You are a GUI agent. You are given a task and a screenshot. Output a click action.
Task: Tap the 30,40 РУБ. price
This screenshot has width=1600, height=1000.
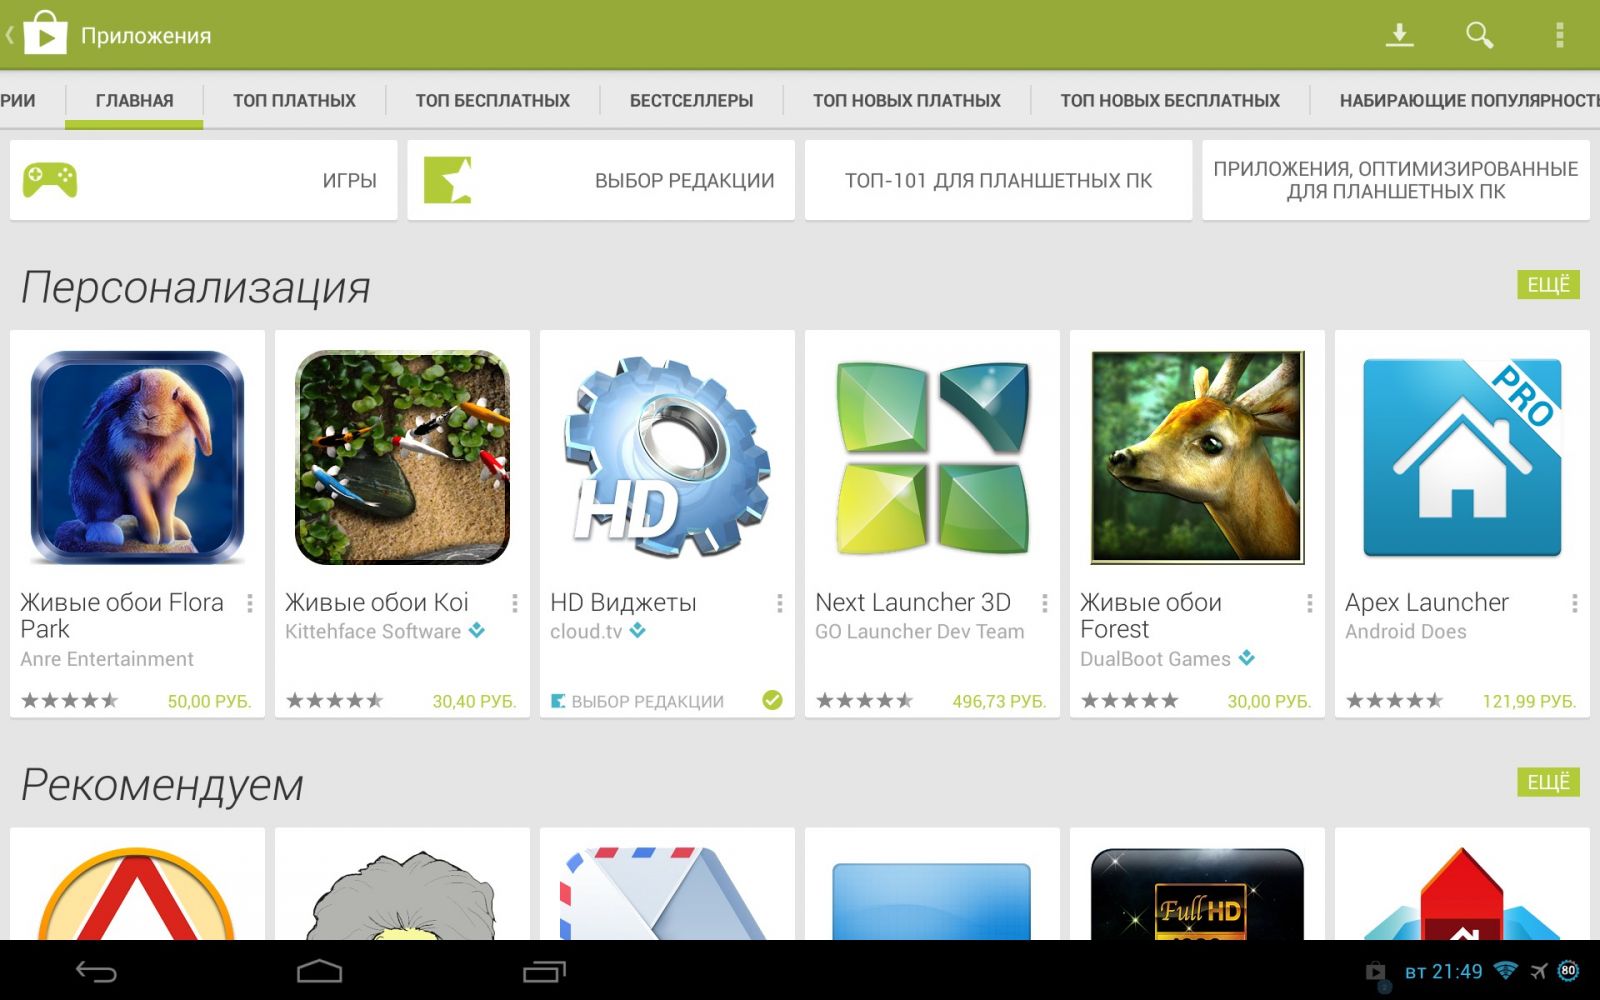tap(474, 701)
